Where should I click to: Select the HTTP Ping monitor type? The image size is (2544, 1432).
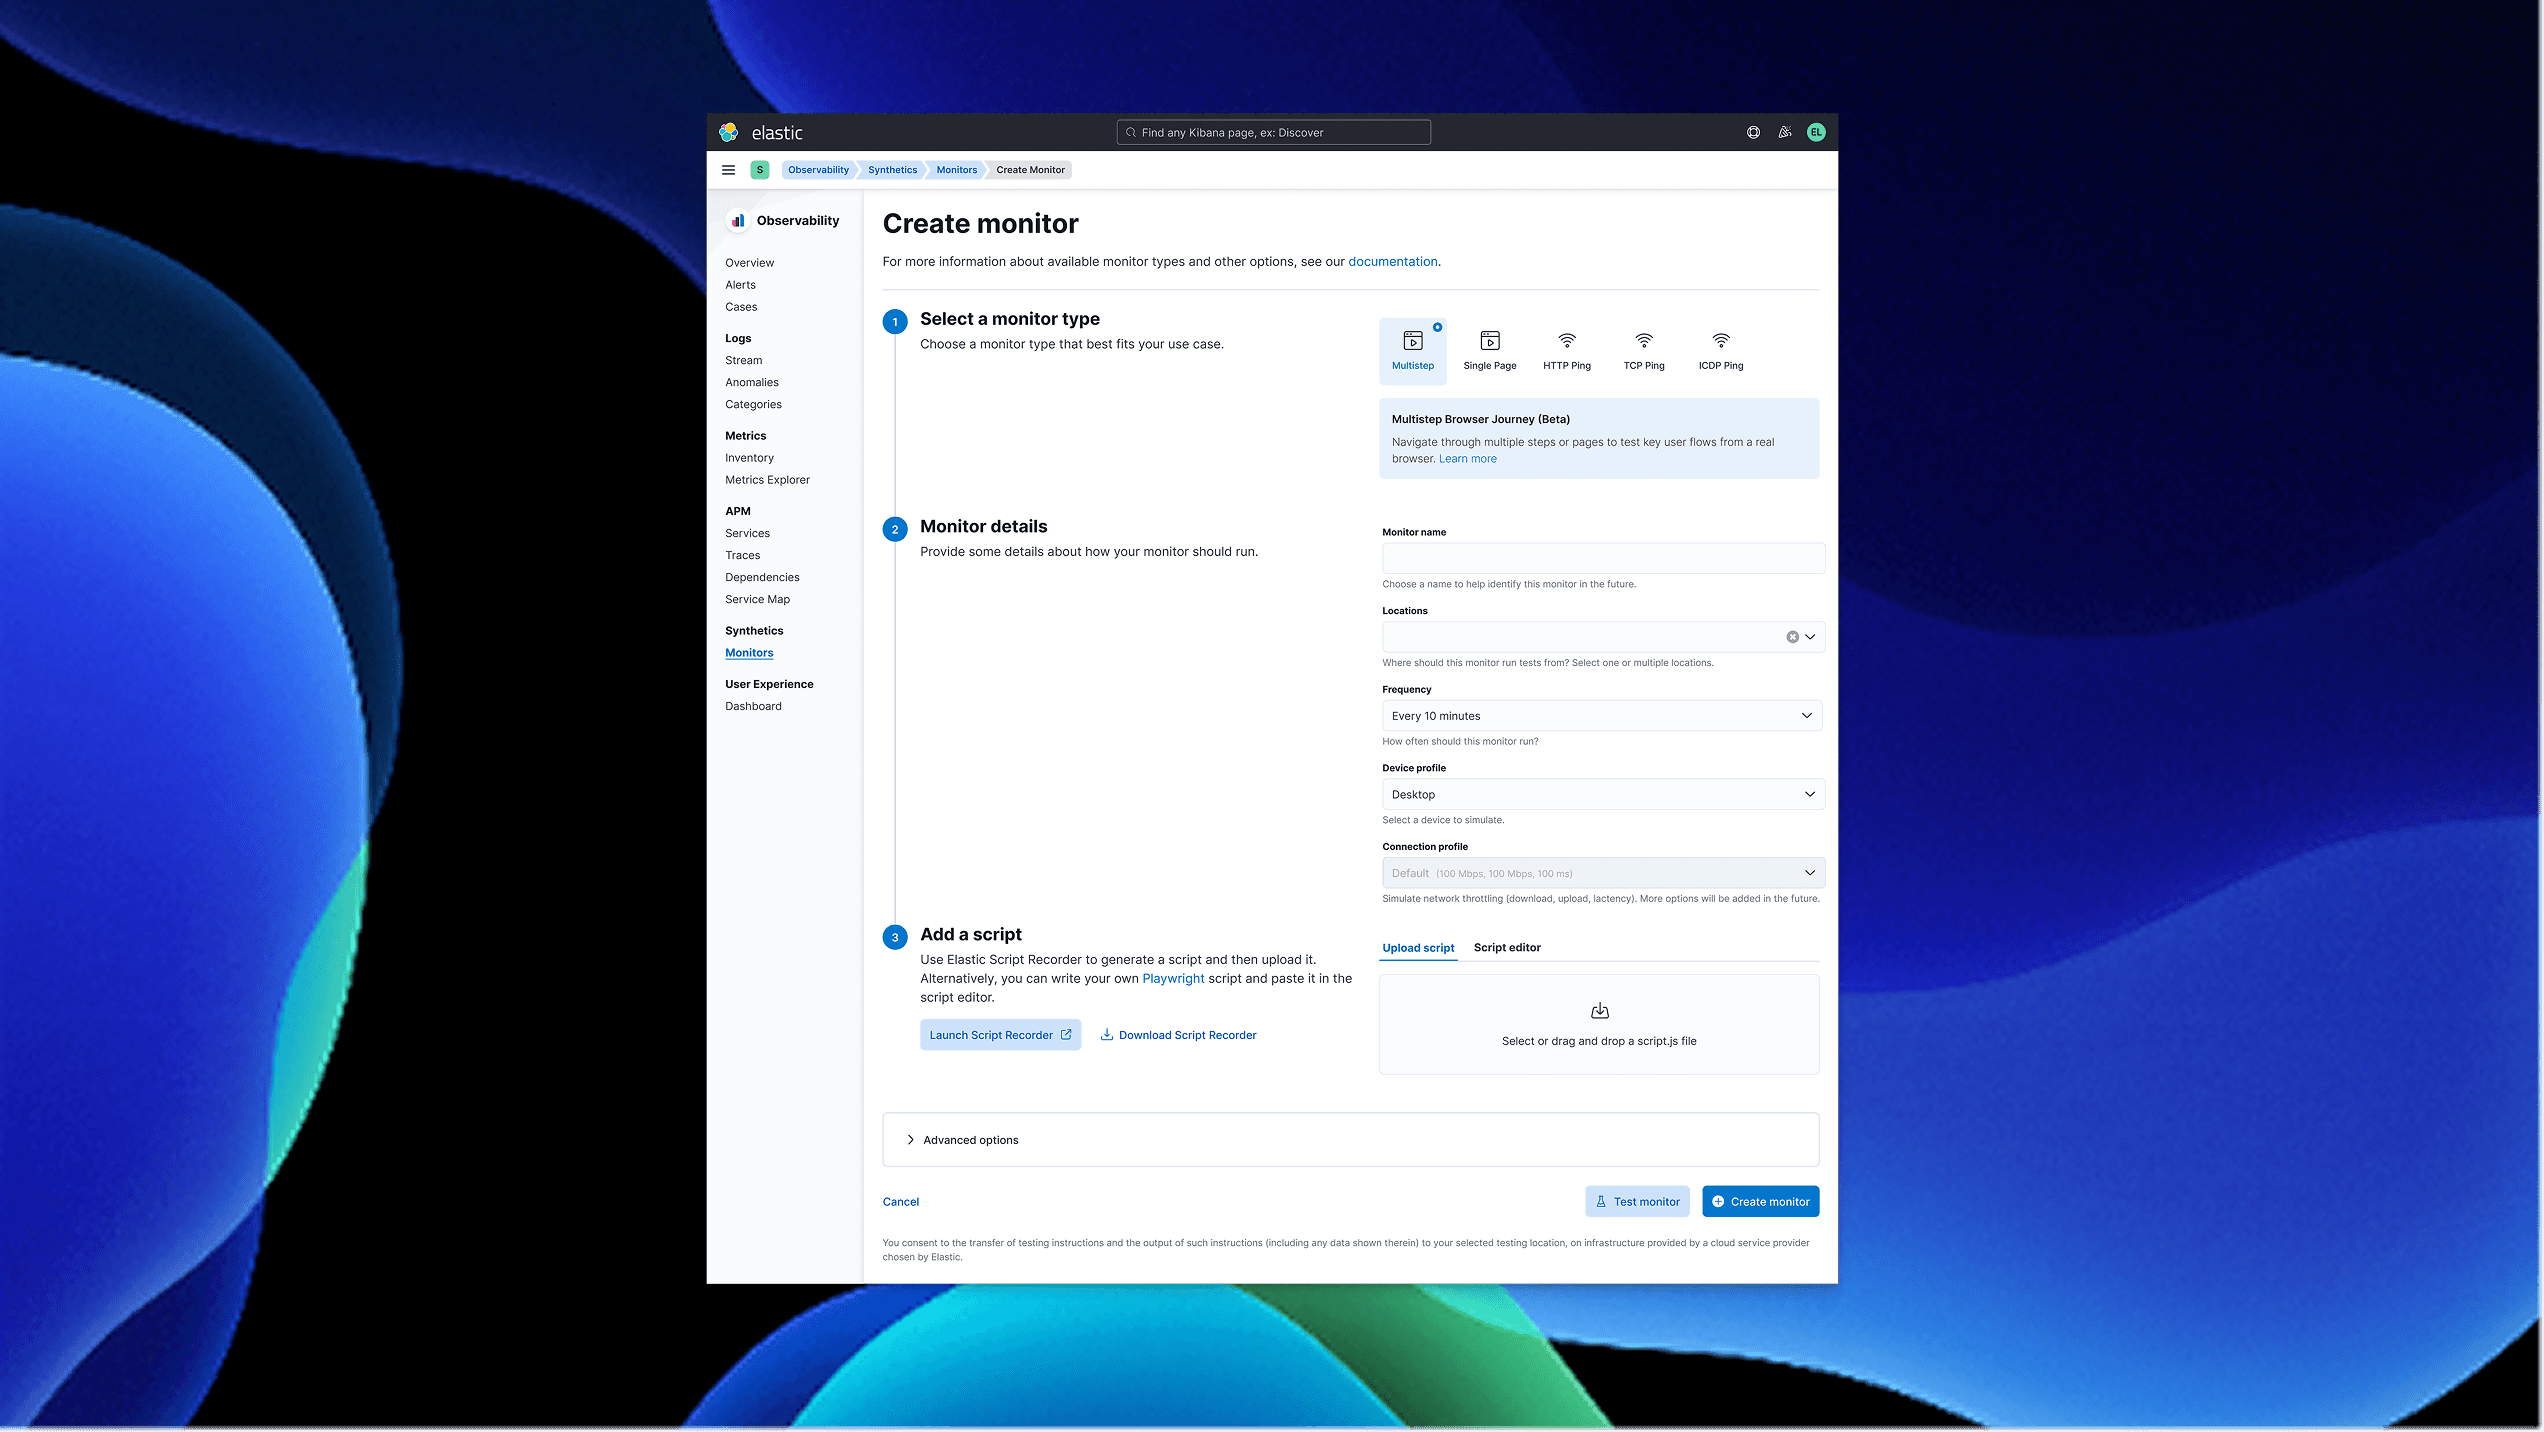tap(1566, 350)
